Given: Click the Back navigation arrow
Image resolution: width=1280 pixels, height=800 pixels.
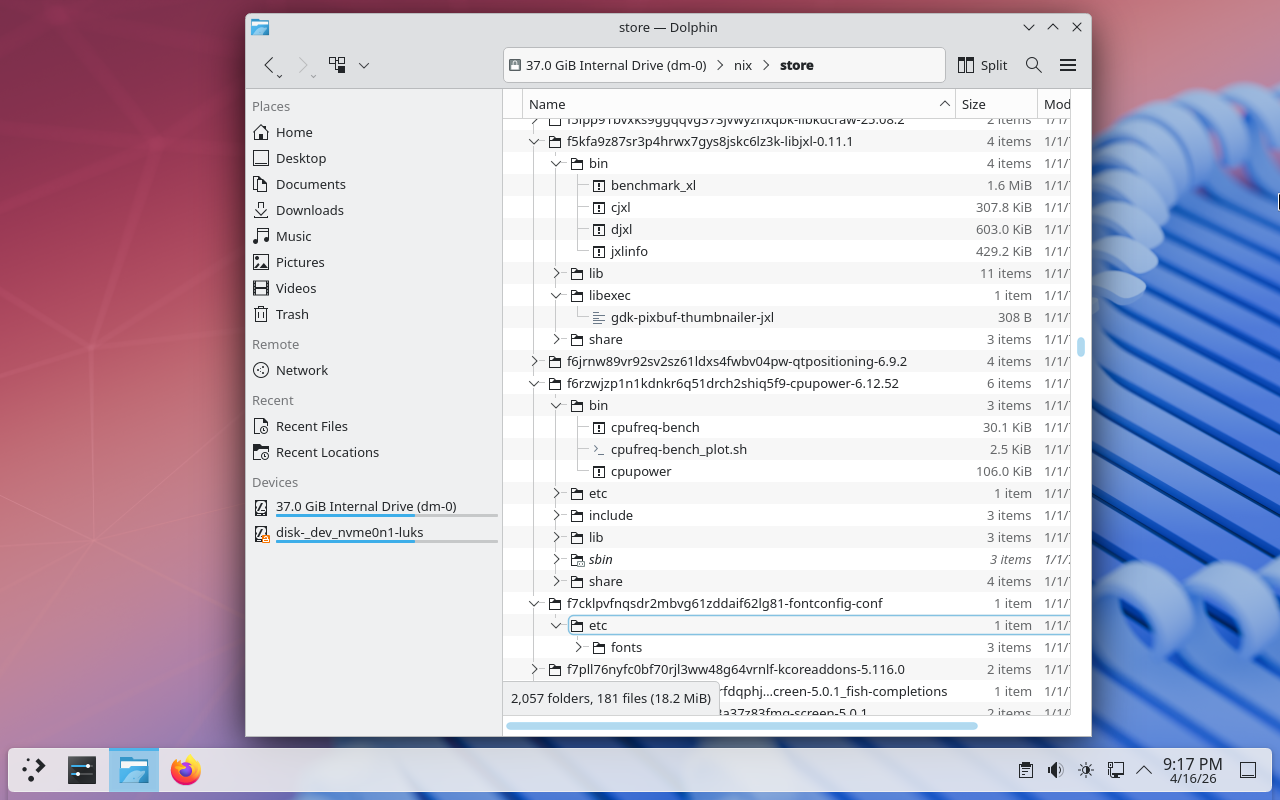Looking at the screenshot, I should click(x=269, y=65).
